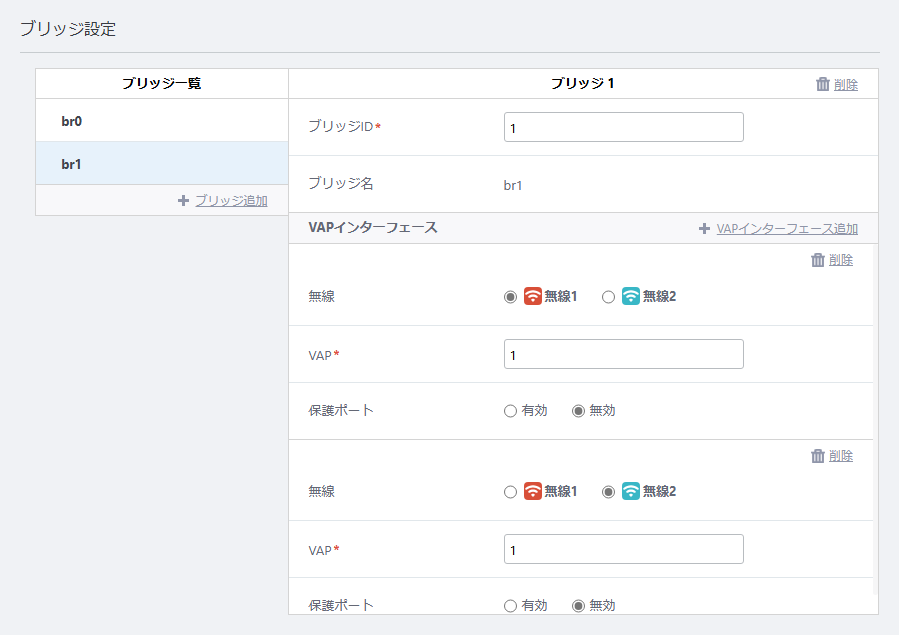Select the 無線2 radio button in the first VAP
Image resolution: width=899 pixels, height=635 pixels.
pyautogui.click(x=608, y=297)
